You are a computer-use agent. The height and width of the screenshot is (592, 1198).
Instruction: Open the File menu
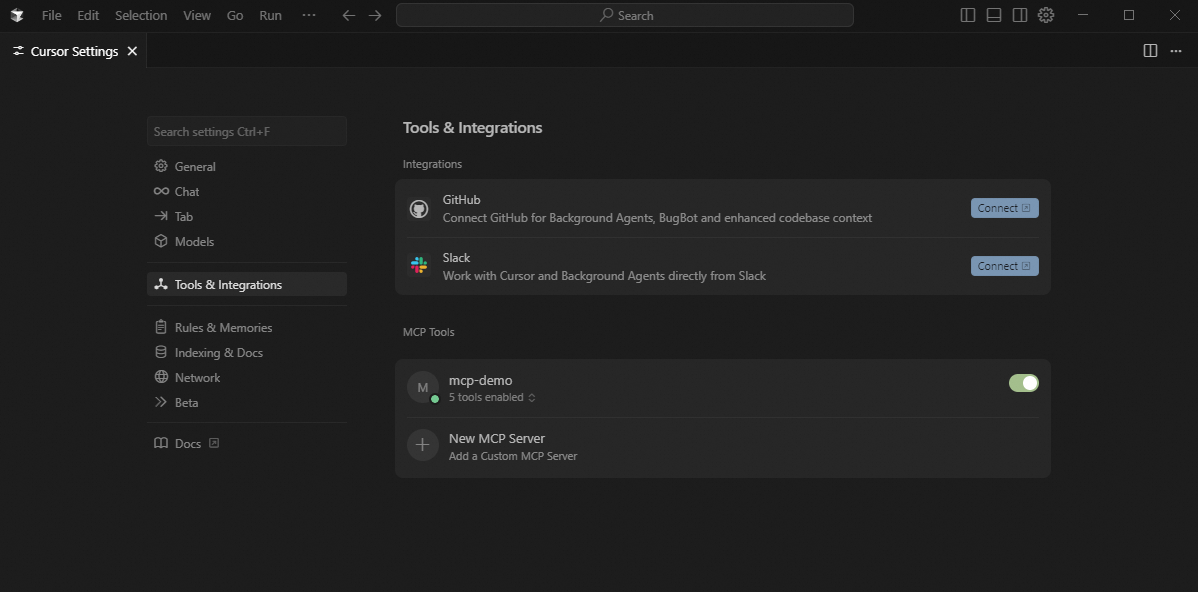(52, 15)
